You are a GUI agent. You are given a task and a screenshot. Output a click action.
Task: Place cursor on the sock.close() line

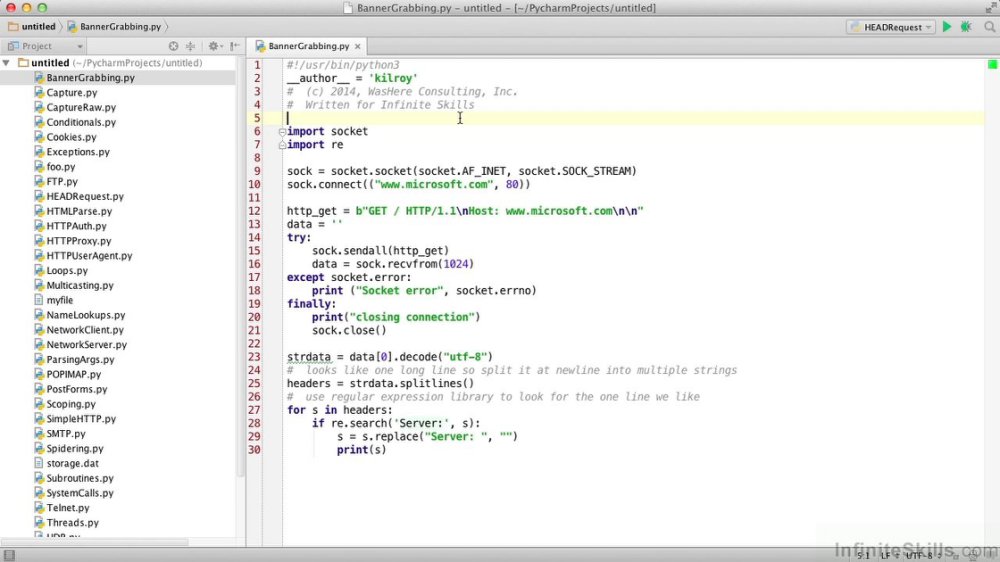coord(349,330)
